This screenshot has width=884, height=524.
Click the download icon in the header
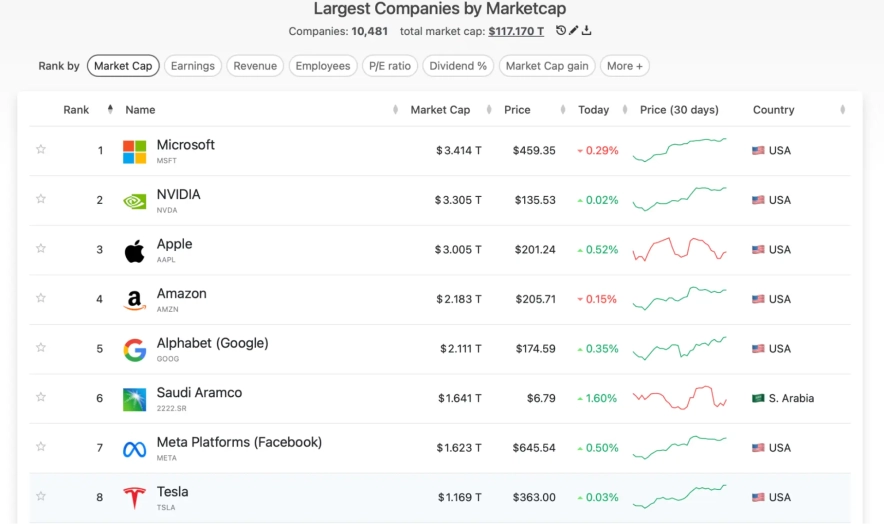[587, 31]
